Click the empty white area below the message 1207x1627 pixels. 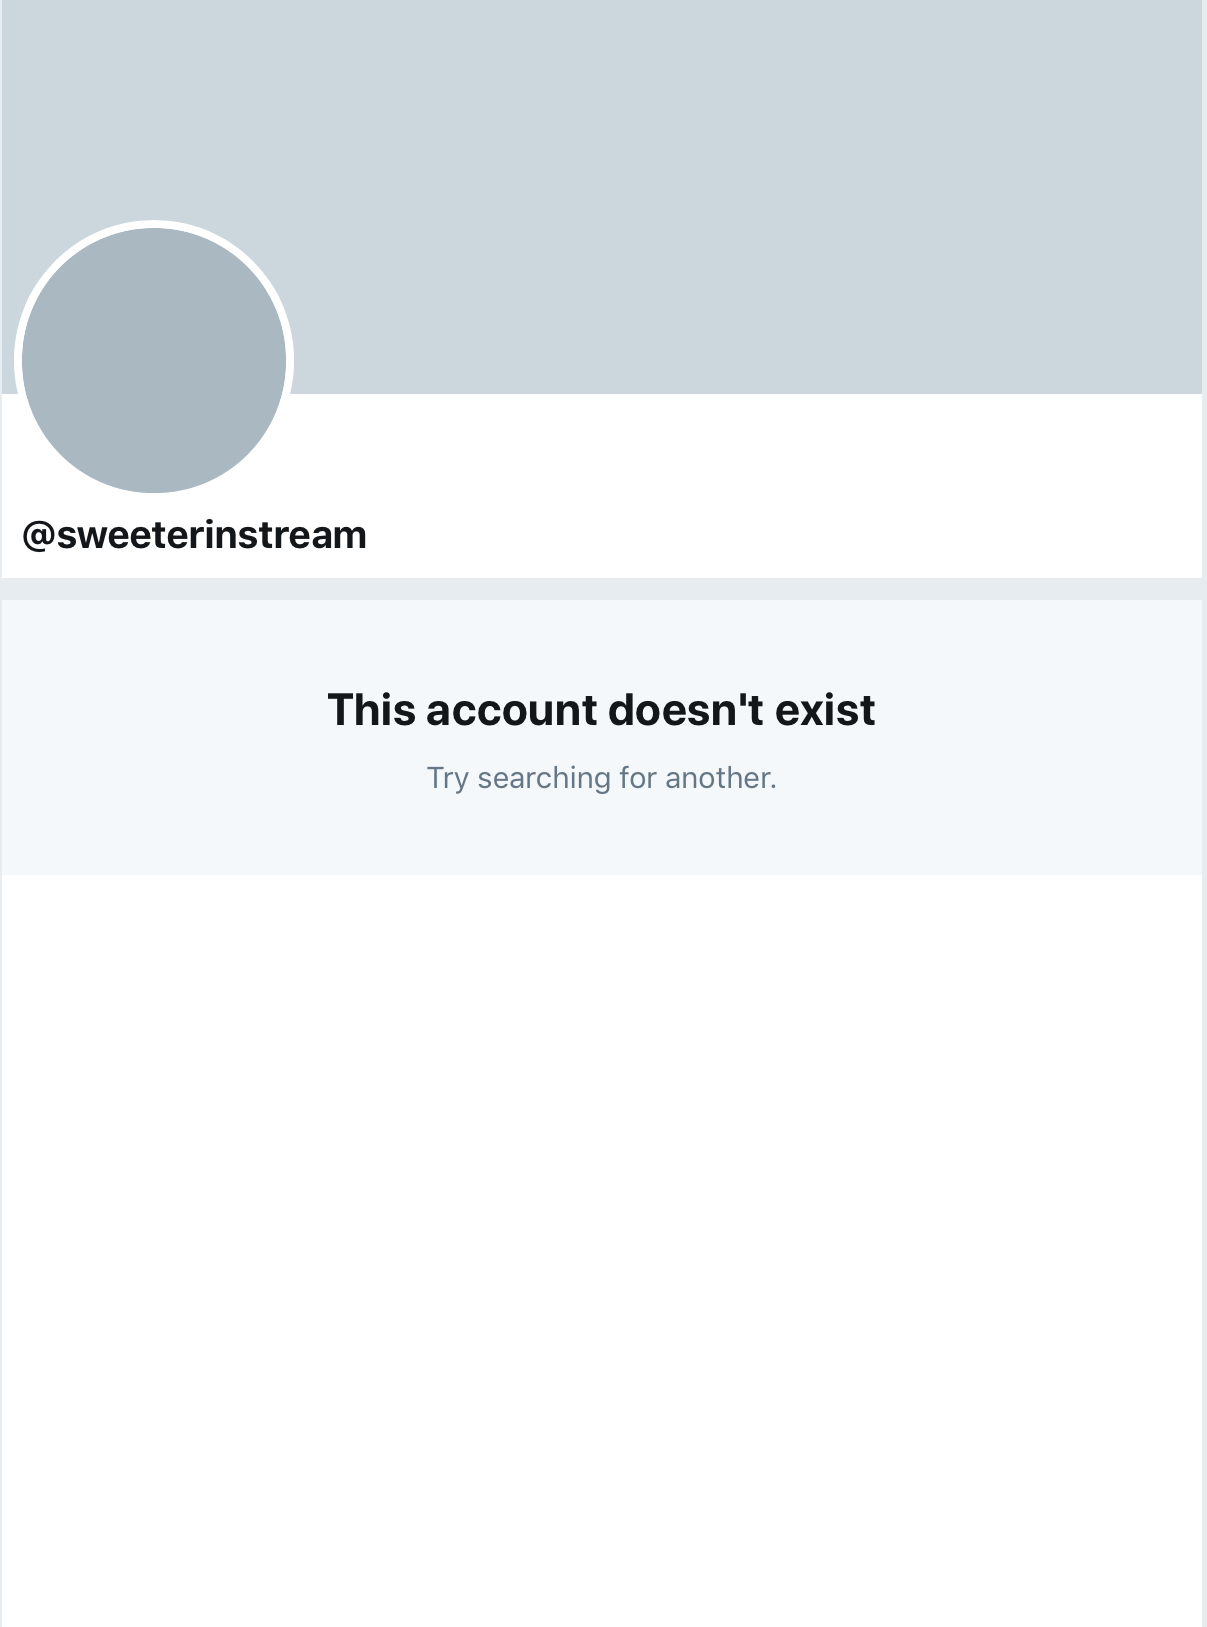[x=602, y=1250]
